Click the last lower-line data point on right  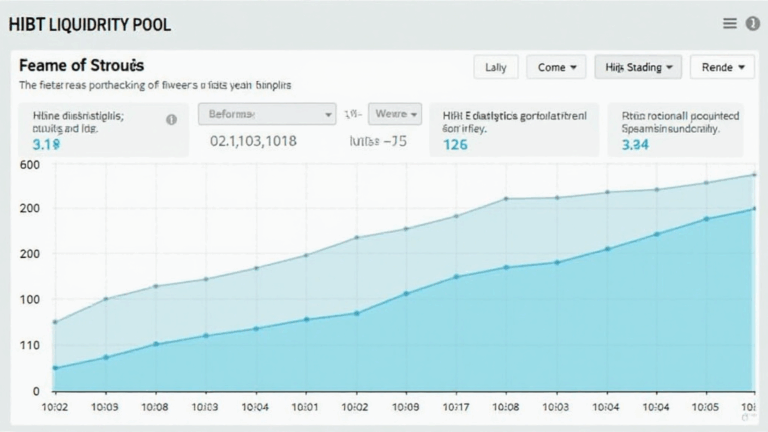pyautogui.click(x=753, y=209)
